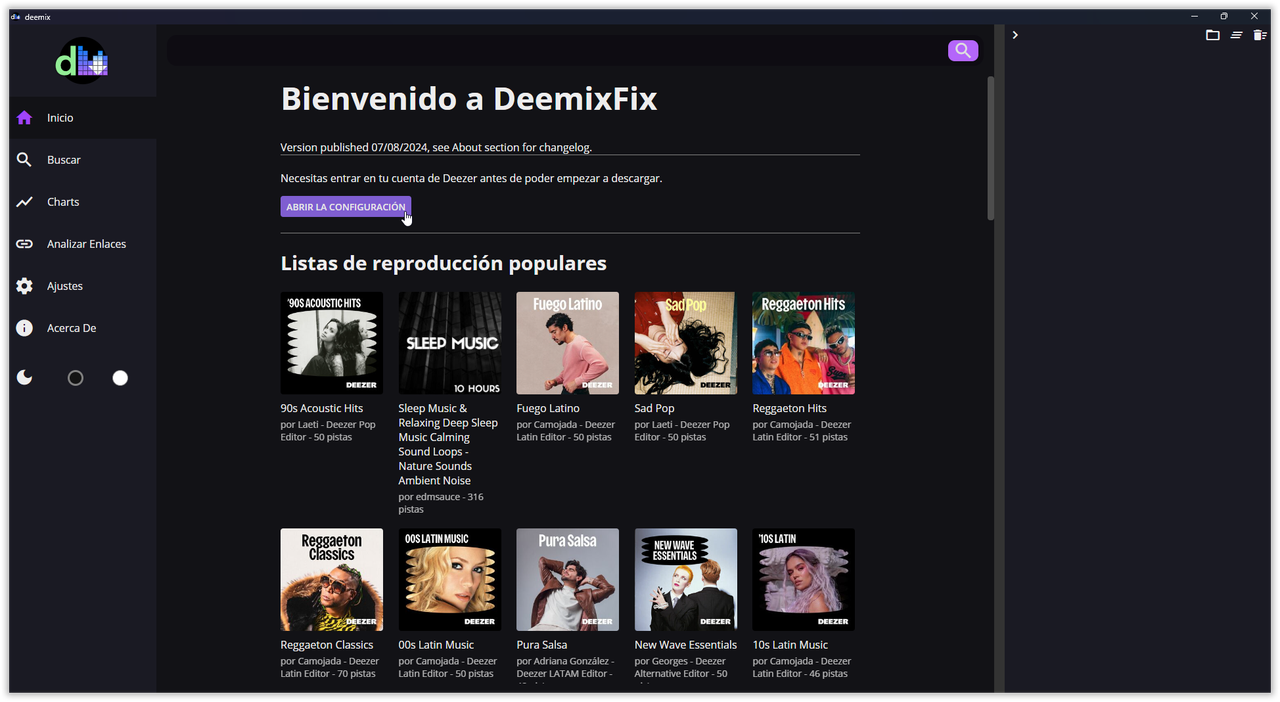The height and width of the screenshot is (702, 1280).
Task: Click the 90s Acoustic Hits title
Action: [x=322, y=409]
